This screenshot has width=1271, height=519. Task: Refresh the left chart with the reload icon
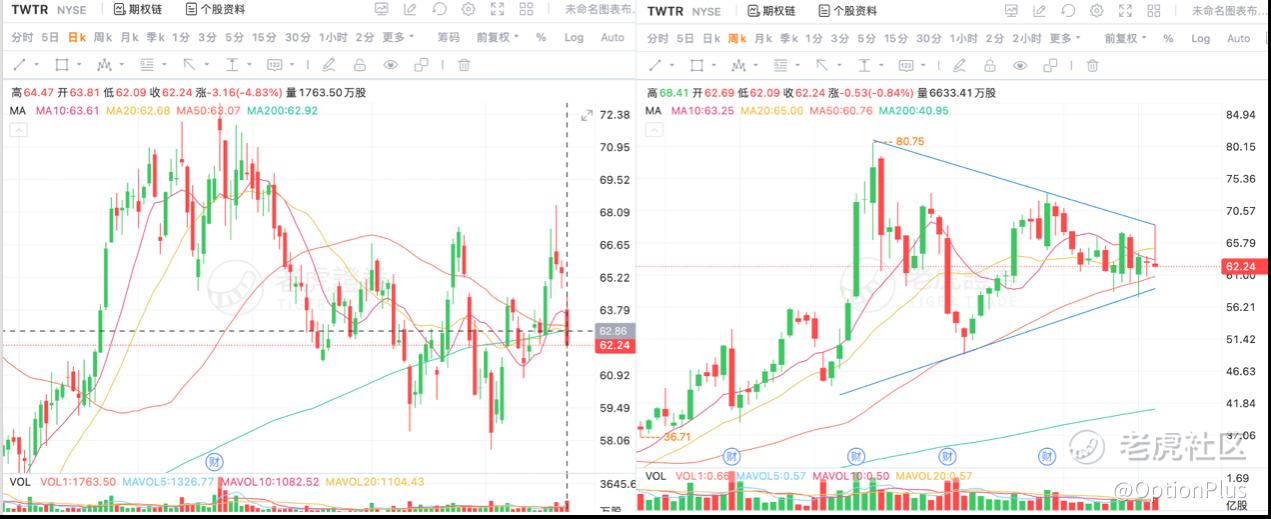(x=439, y=10)
